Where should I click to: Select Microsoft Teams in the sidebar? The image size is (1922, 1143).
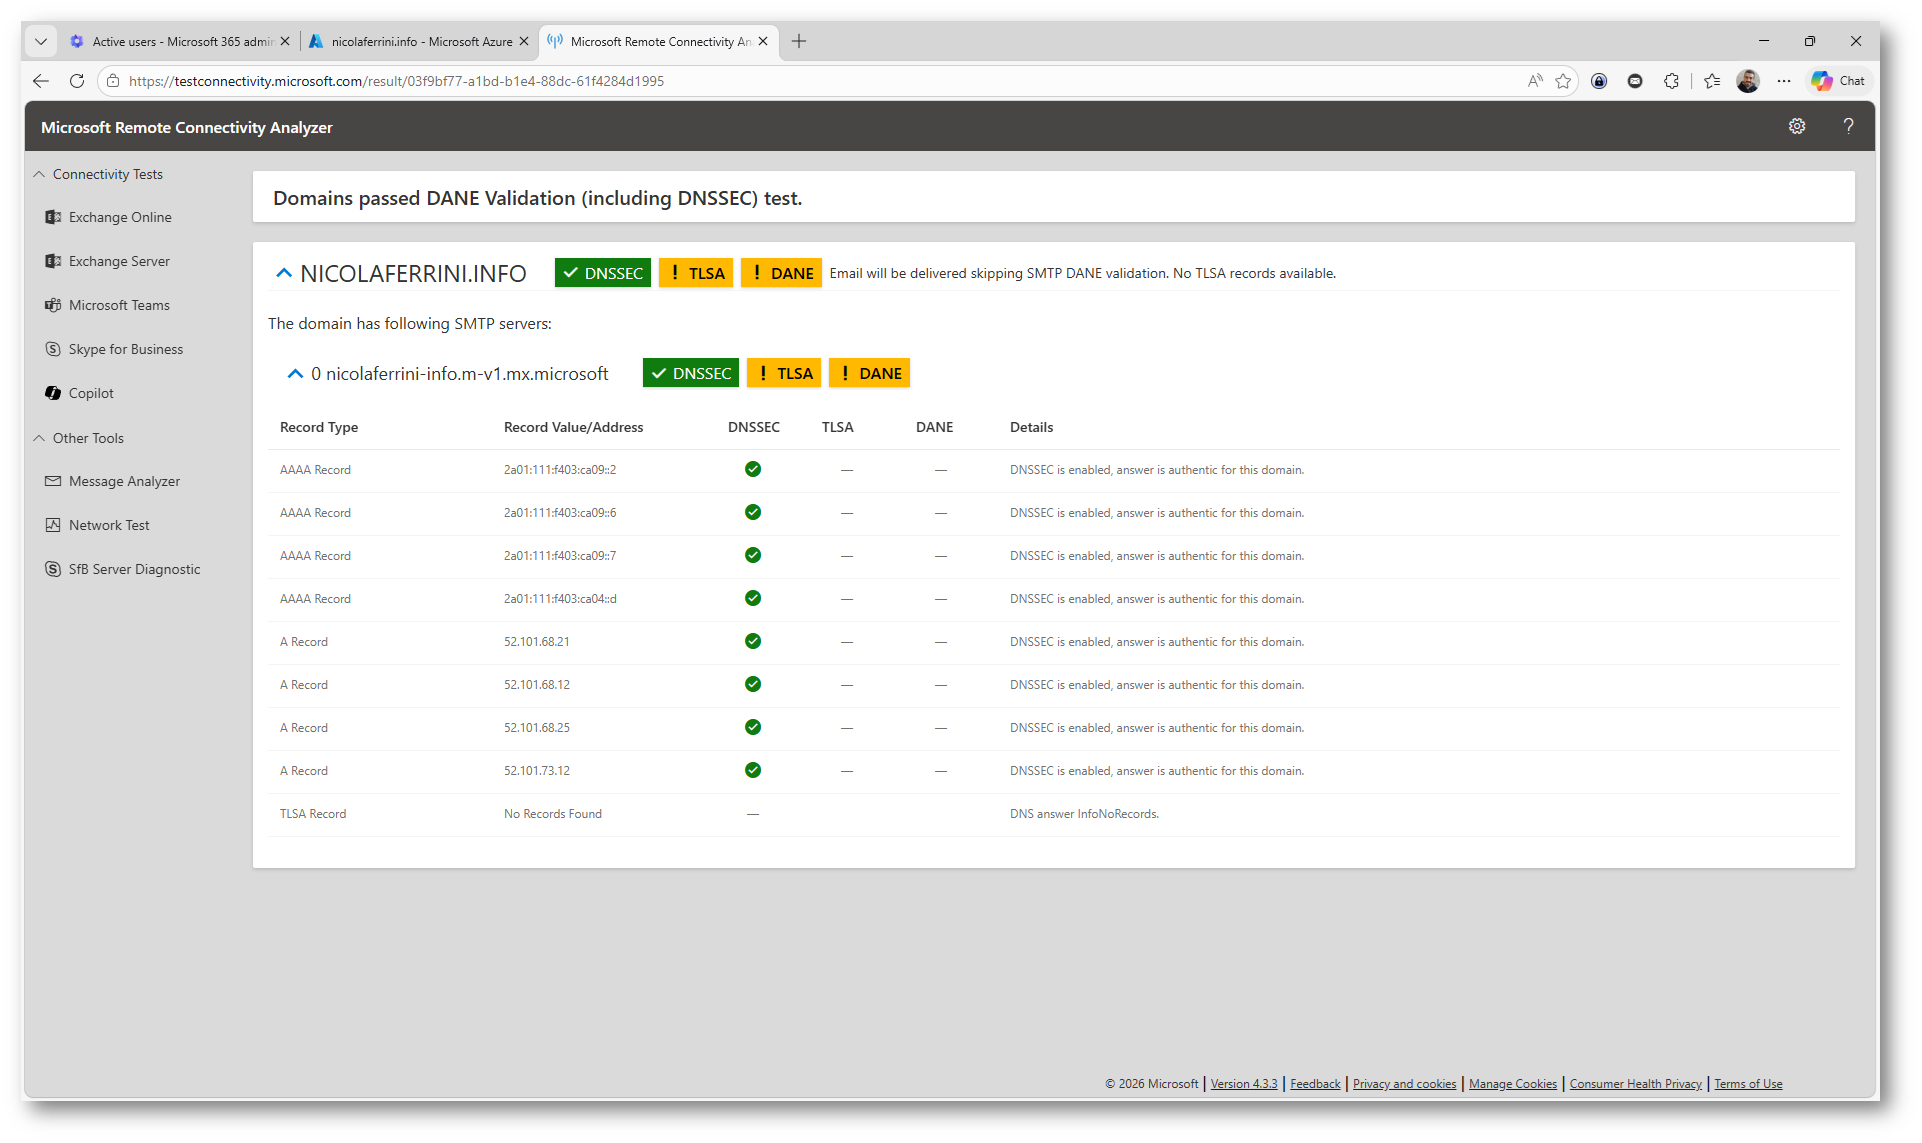[x=118, y=305]
